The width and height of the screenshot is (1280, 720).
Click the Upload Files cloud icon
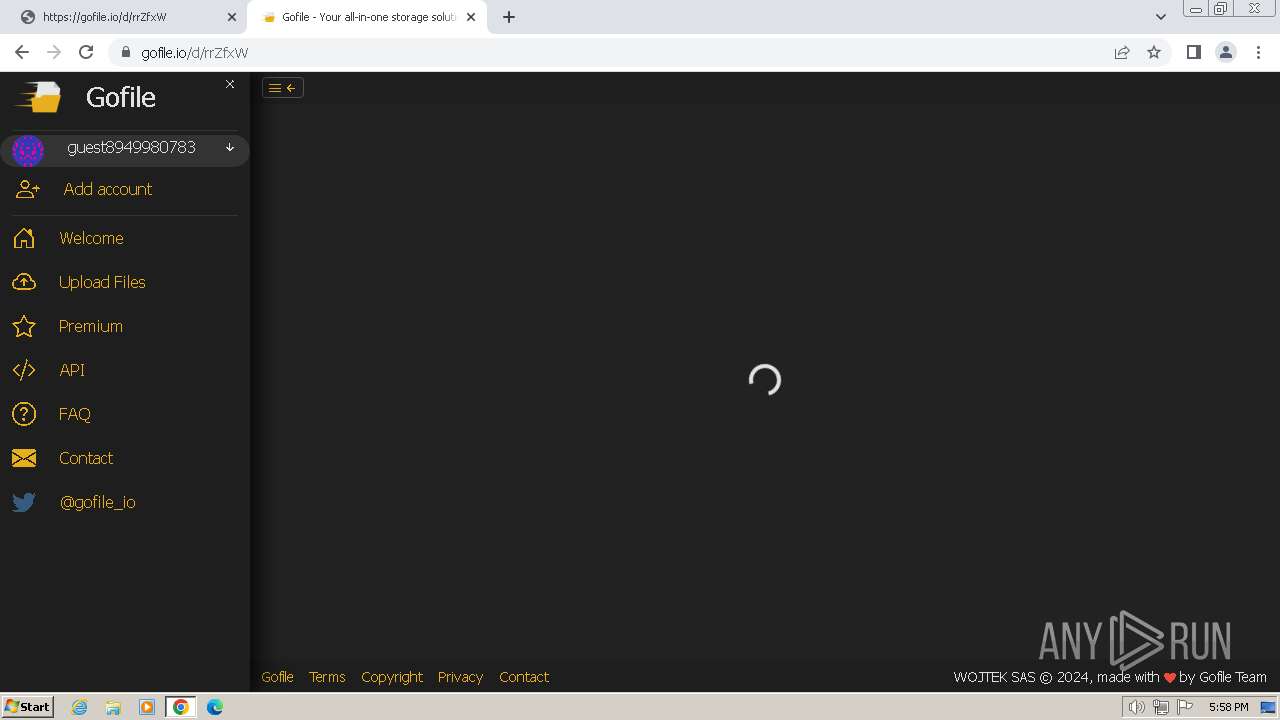coord(24,282)
